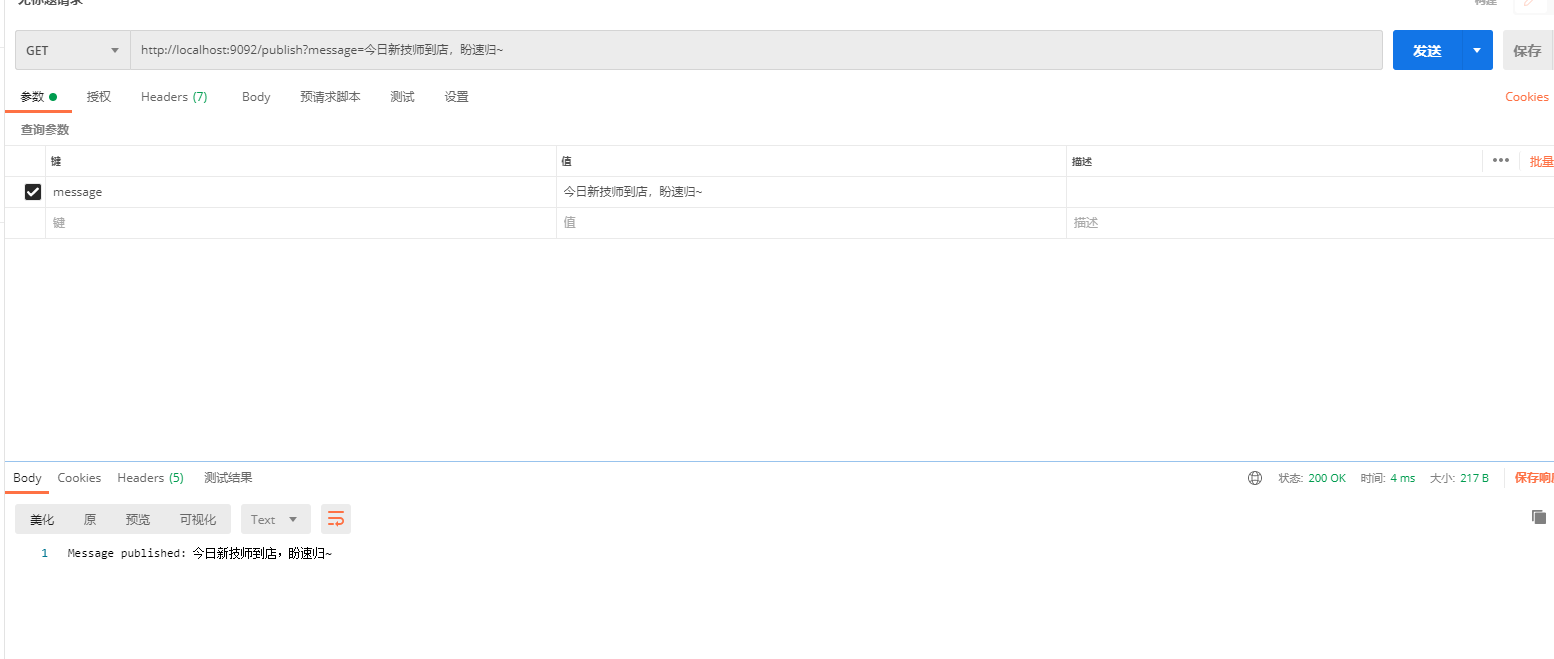Switch to the request Body tab
Viewport: 1554px width, 659px height.
click(x=256, y=97)
